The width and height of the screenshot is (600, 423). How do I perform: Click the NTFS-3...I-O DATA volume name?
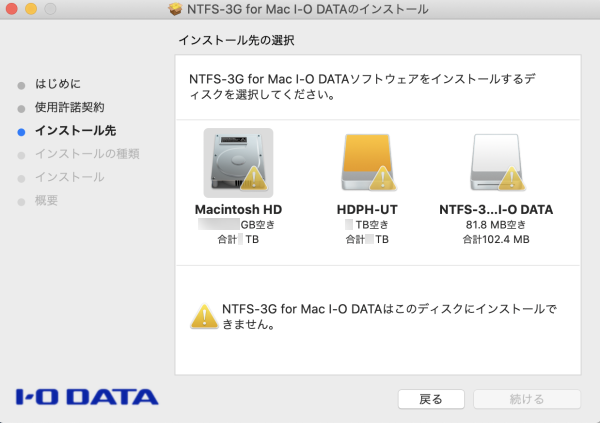[496, 210]
